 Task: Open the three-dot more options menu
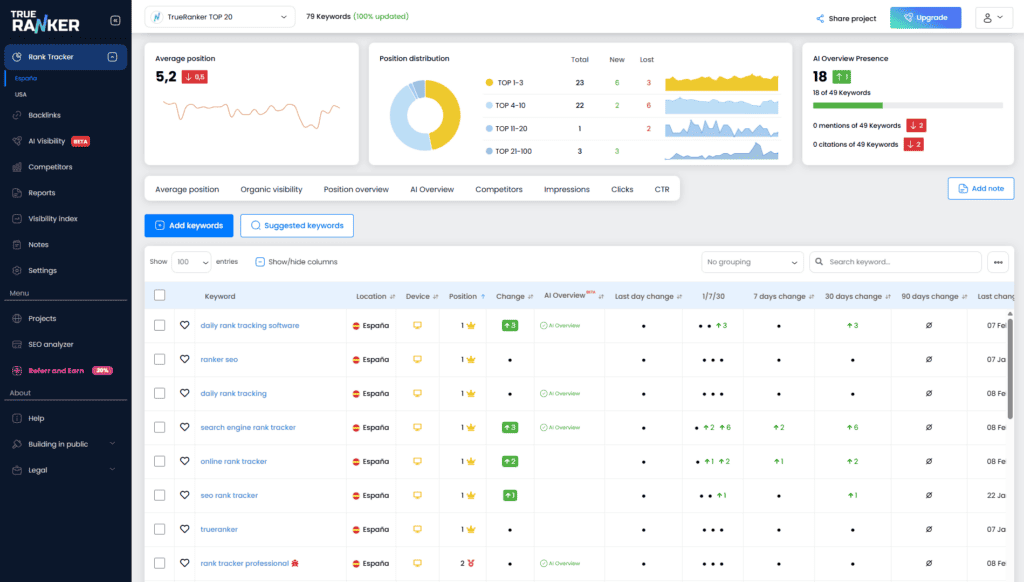point(997,262)
